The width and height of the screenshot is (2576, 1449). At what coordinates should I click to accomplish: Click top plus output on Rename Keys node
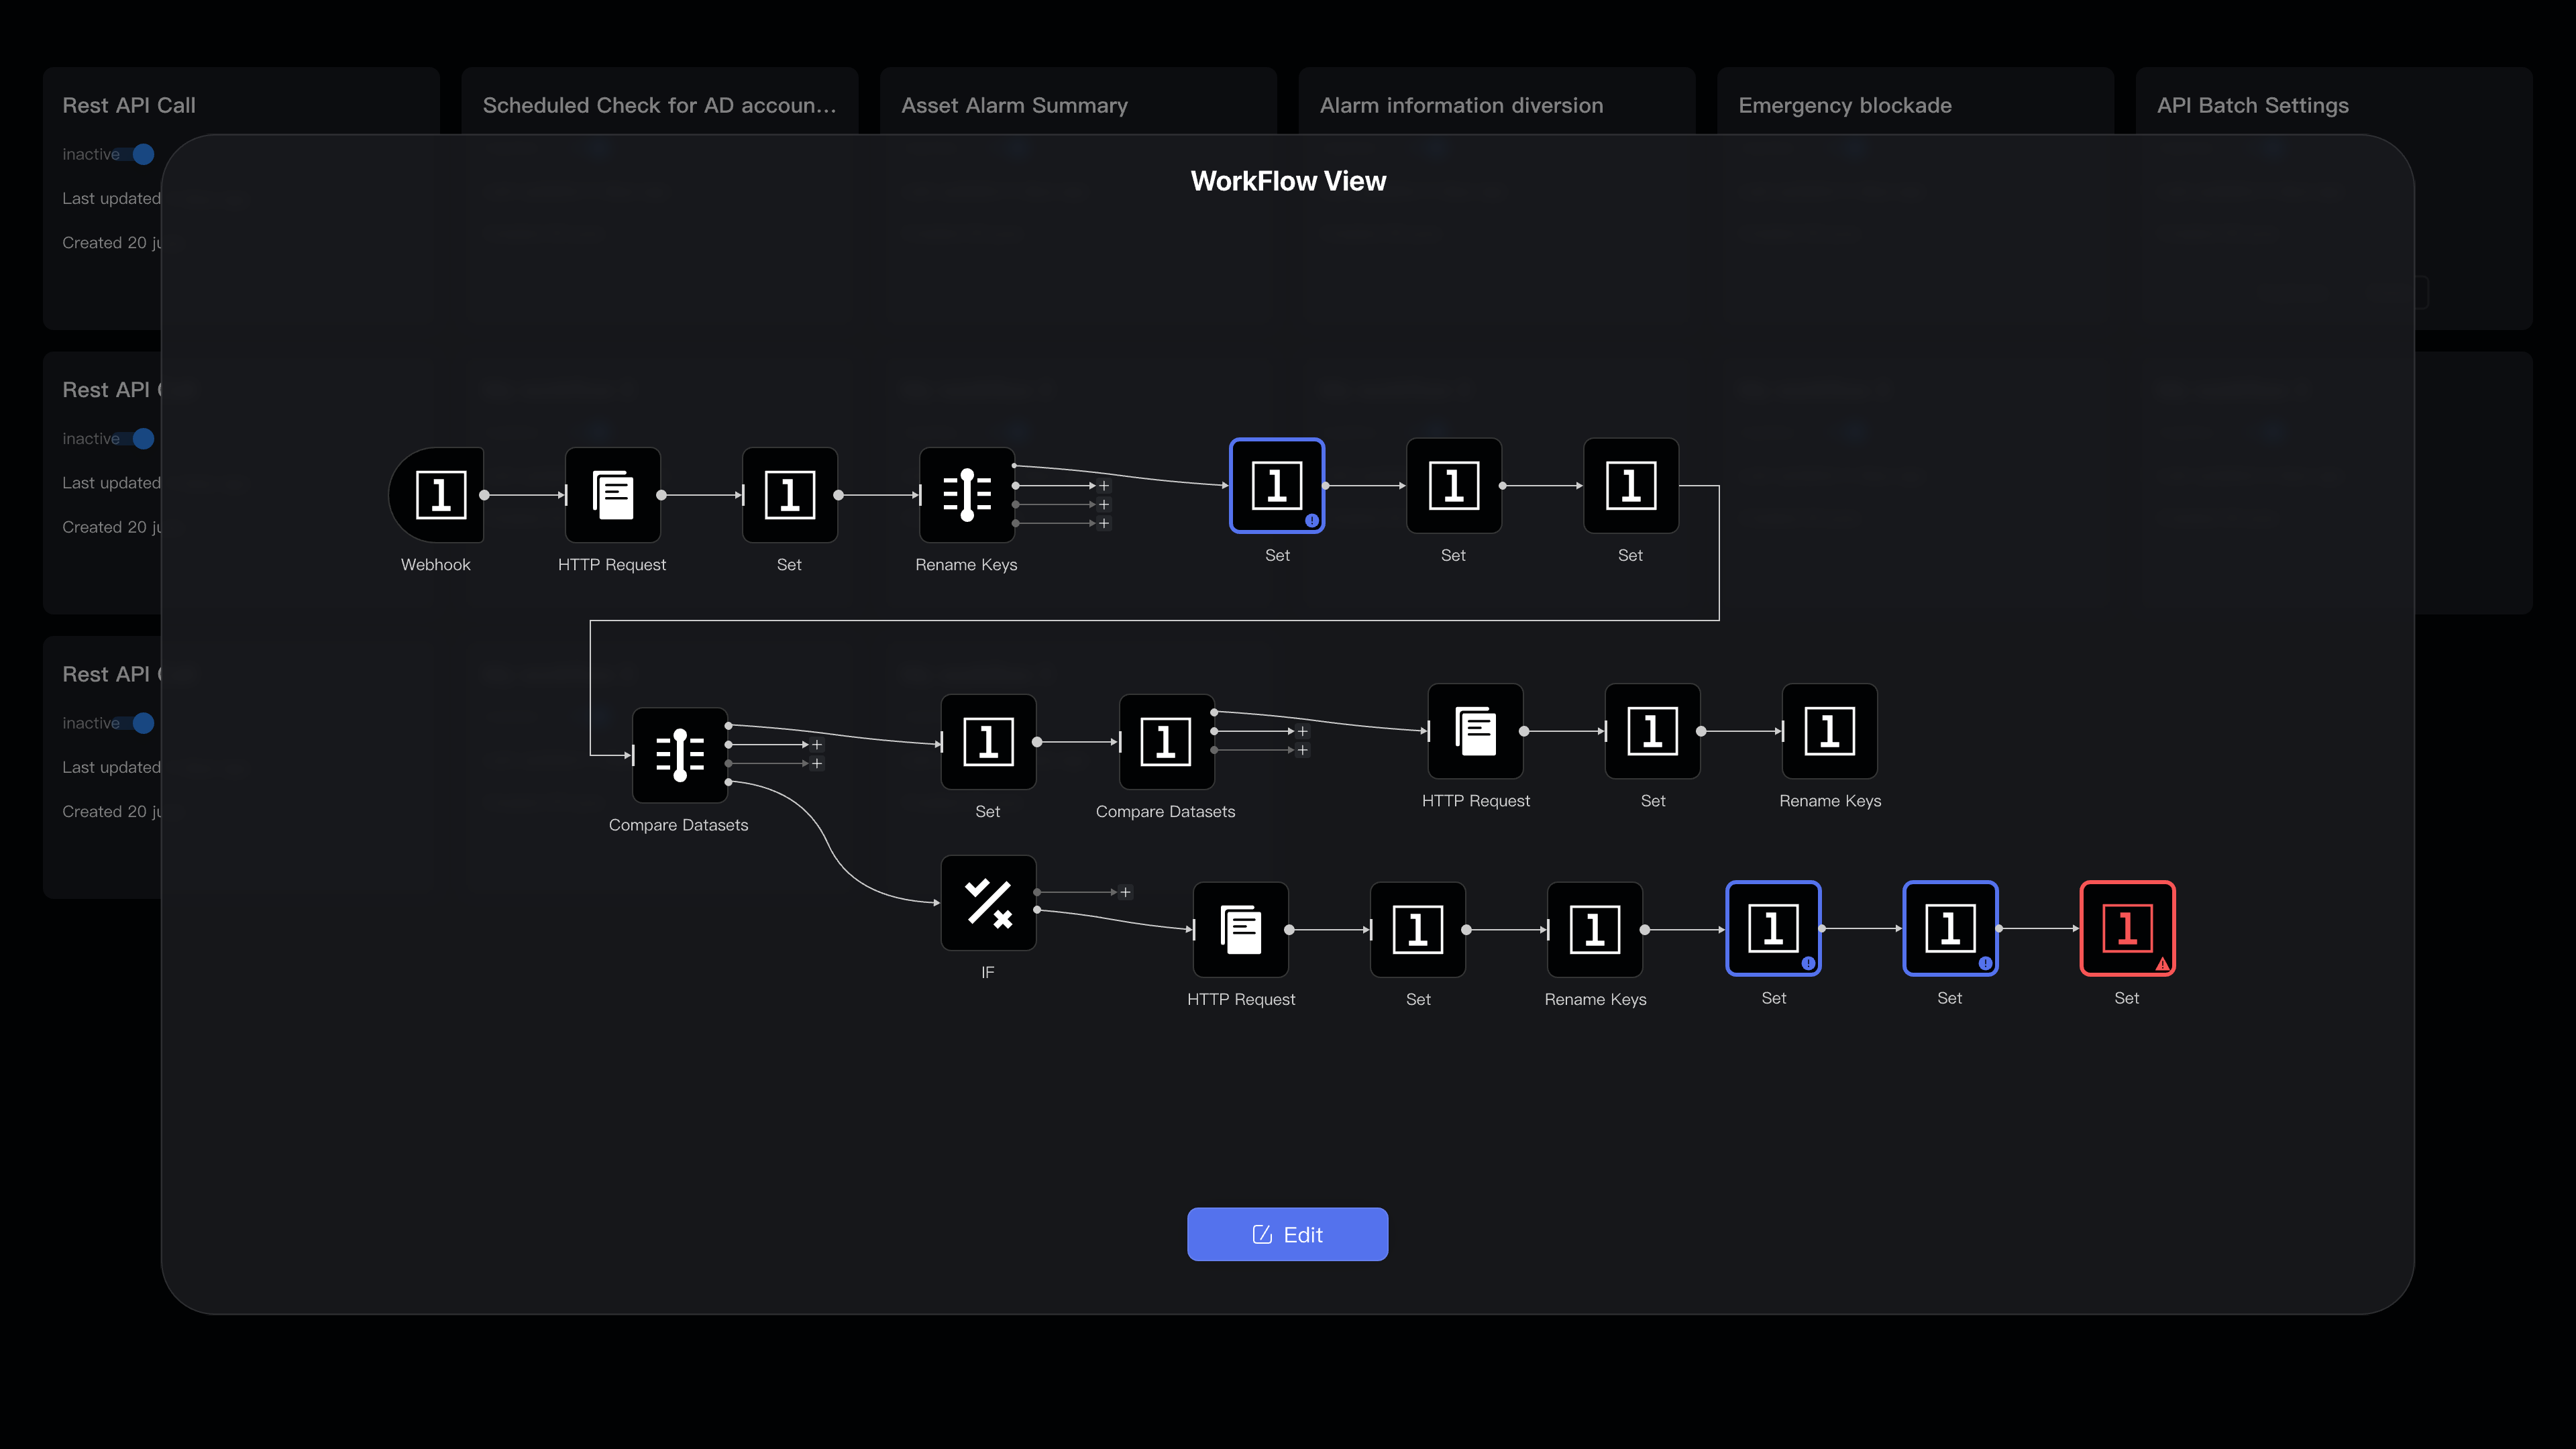pyautogui.click(x=1104, y=486)
